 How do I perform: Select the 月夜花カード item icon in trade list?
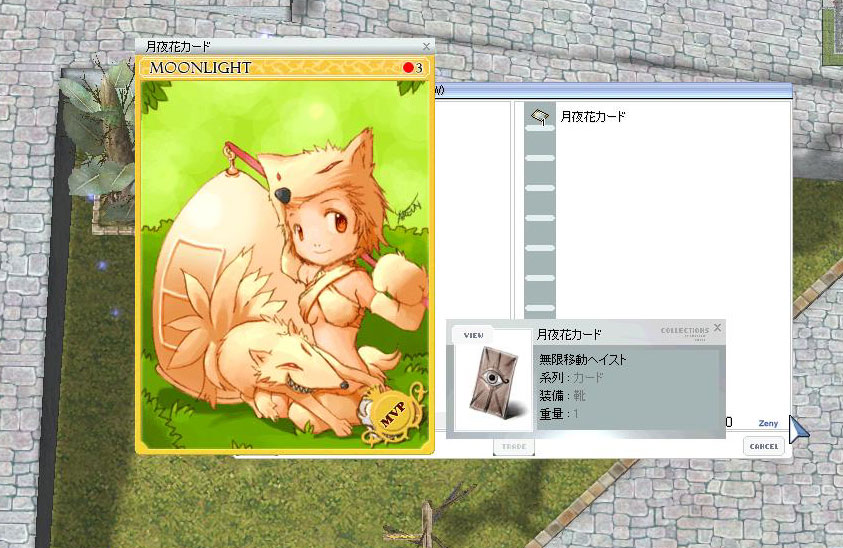(539, 116)
